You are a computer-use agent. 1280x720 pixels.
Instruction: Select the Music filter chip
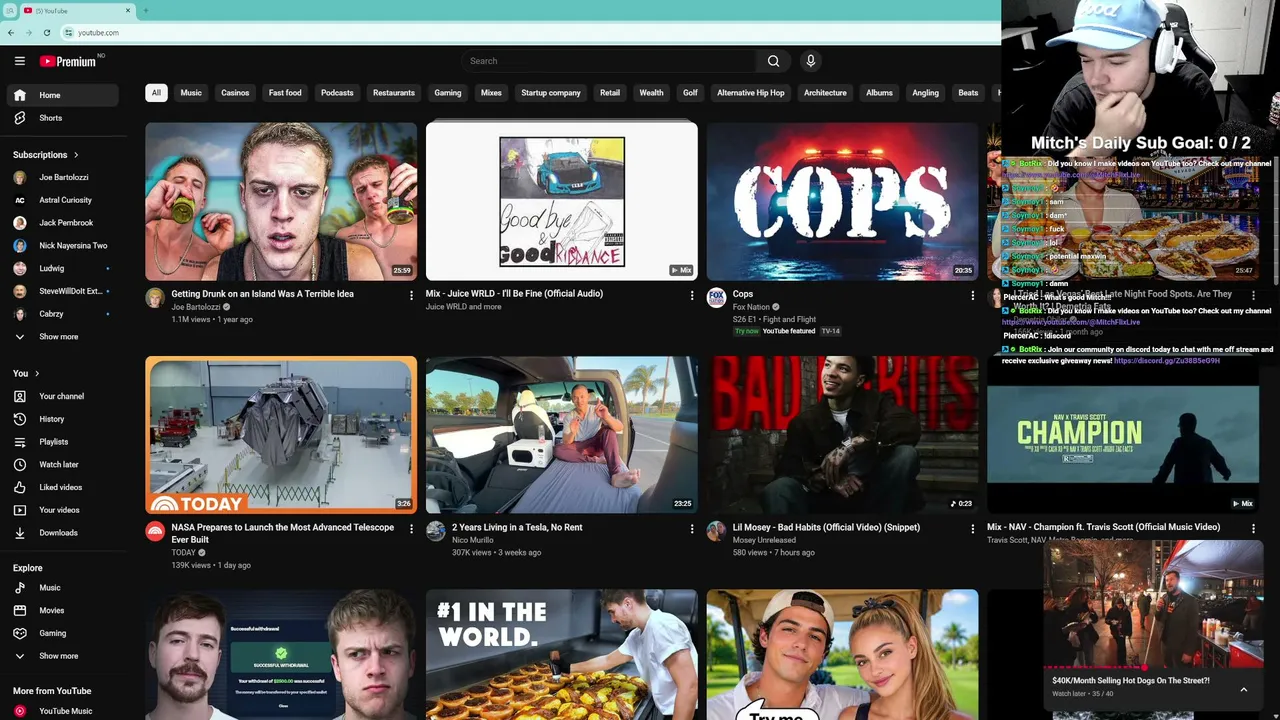pyautogui.click(x=191, y=93)
